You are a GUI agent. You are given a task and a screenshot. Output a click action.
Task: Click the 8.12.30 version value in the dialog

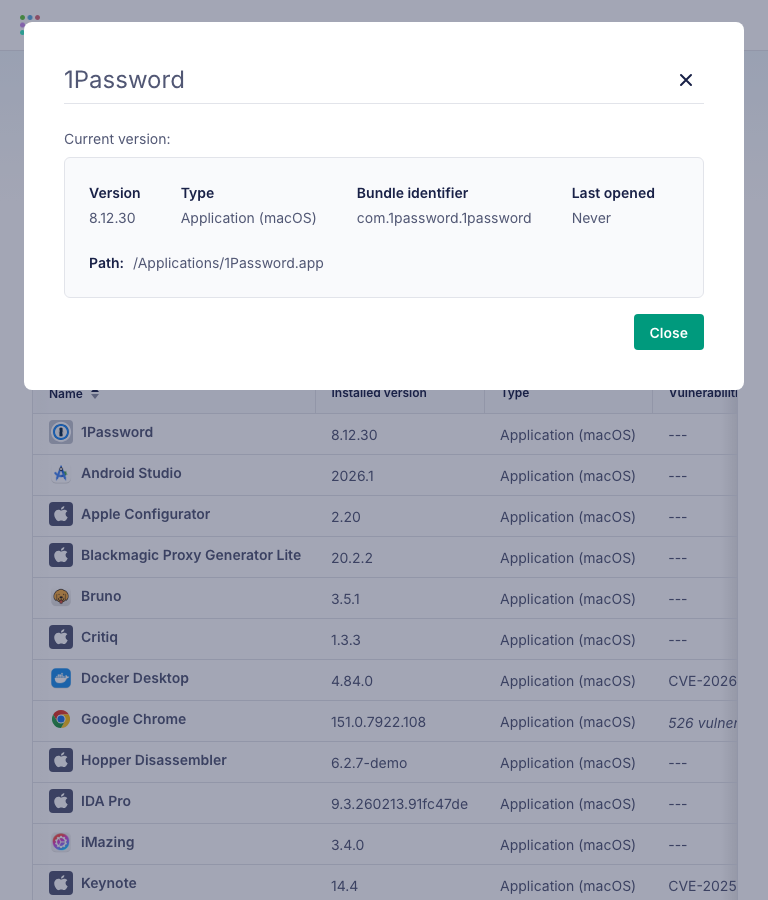tap(112, 218)
